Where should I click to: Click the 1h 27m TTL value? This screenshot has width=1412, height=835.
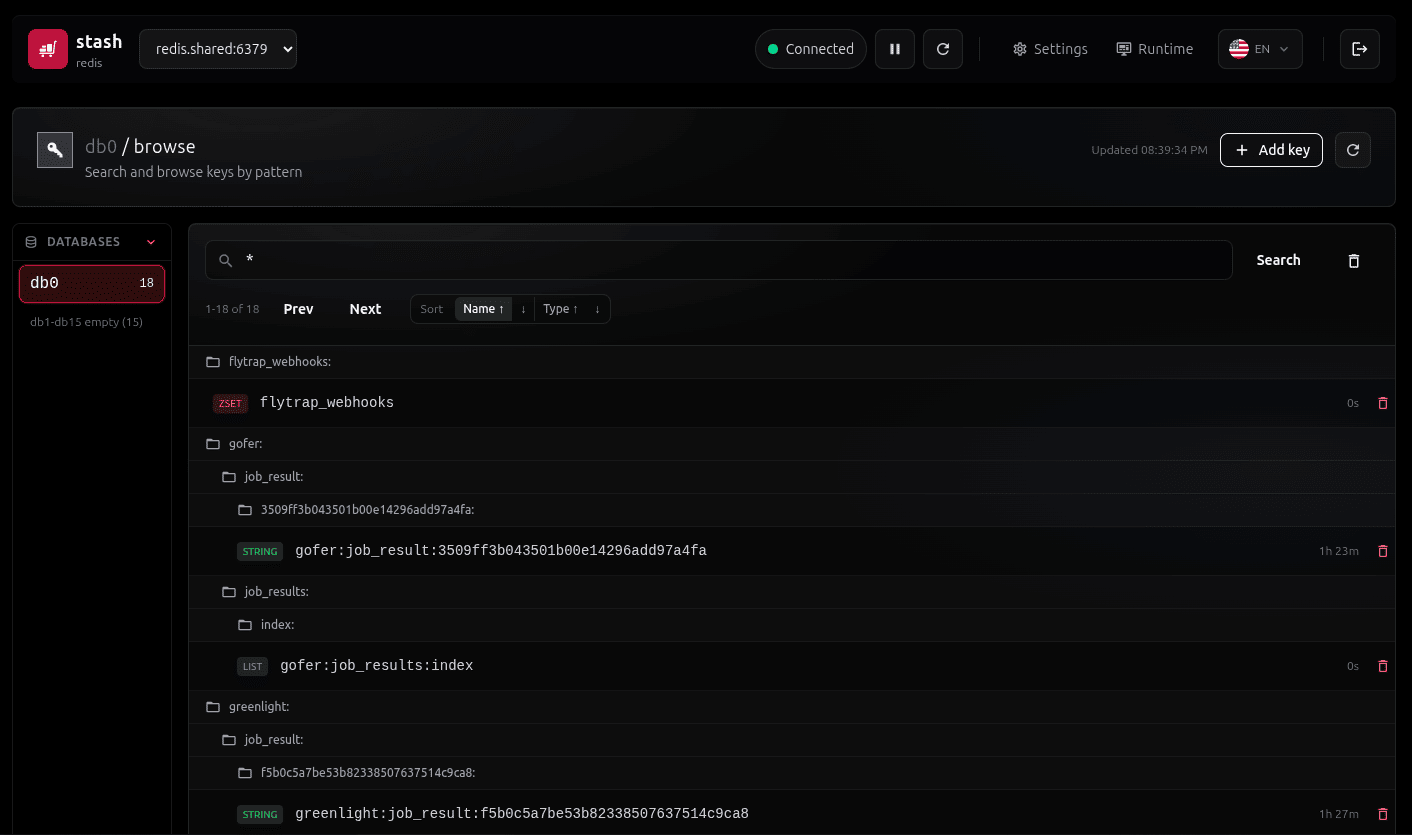(1339, 814)
